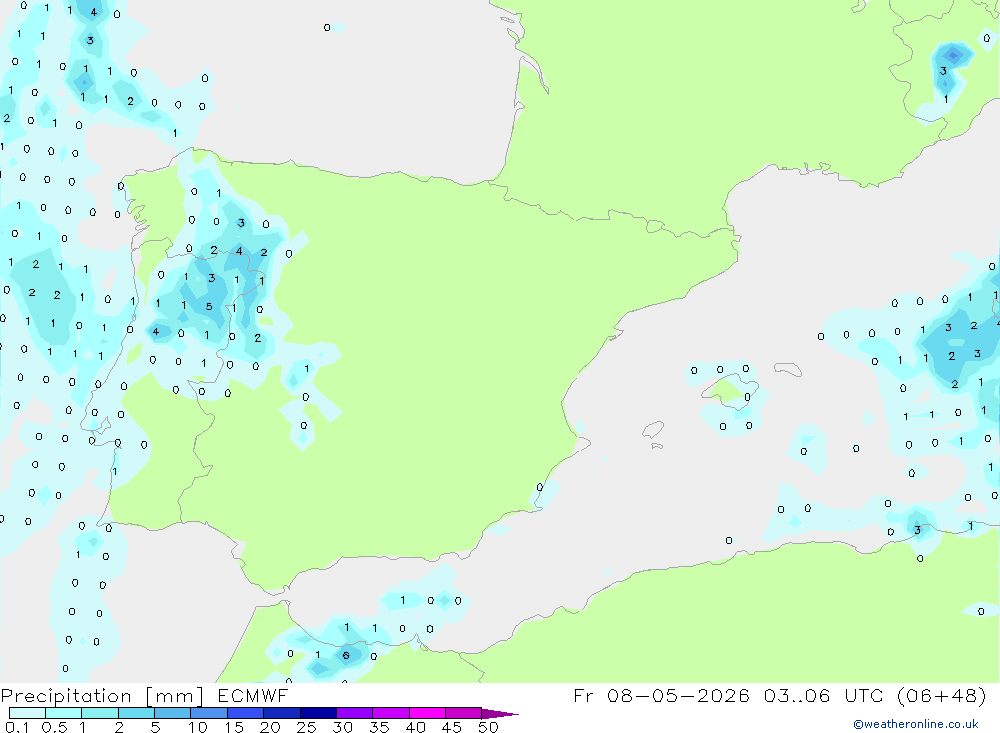This screenshot has height=733, width=1000.
Task: Click the "30" legend scale label
Action: 343,727
